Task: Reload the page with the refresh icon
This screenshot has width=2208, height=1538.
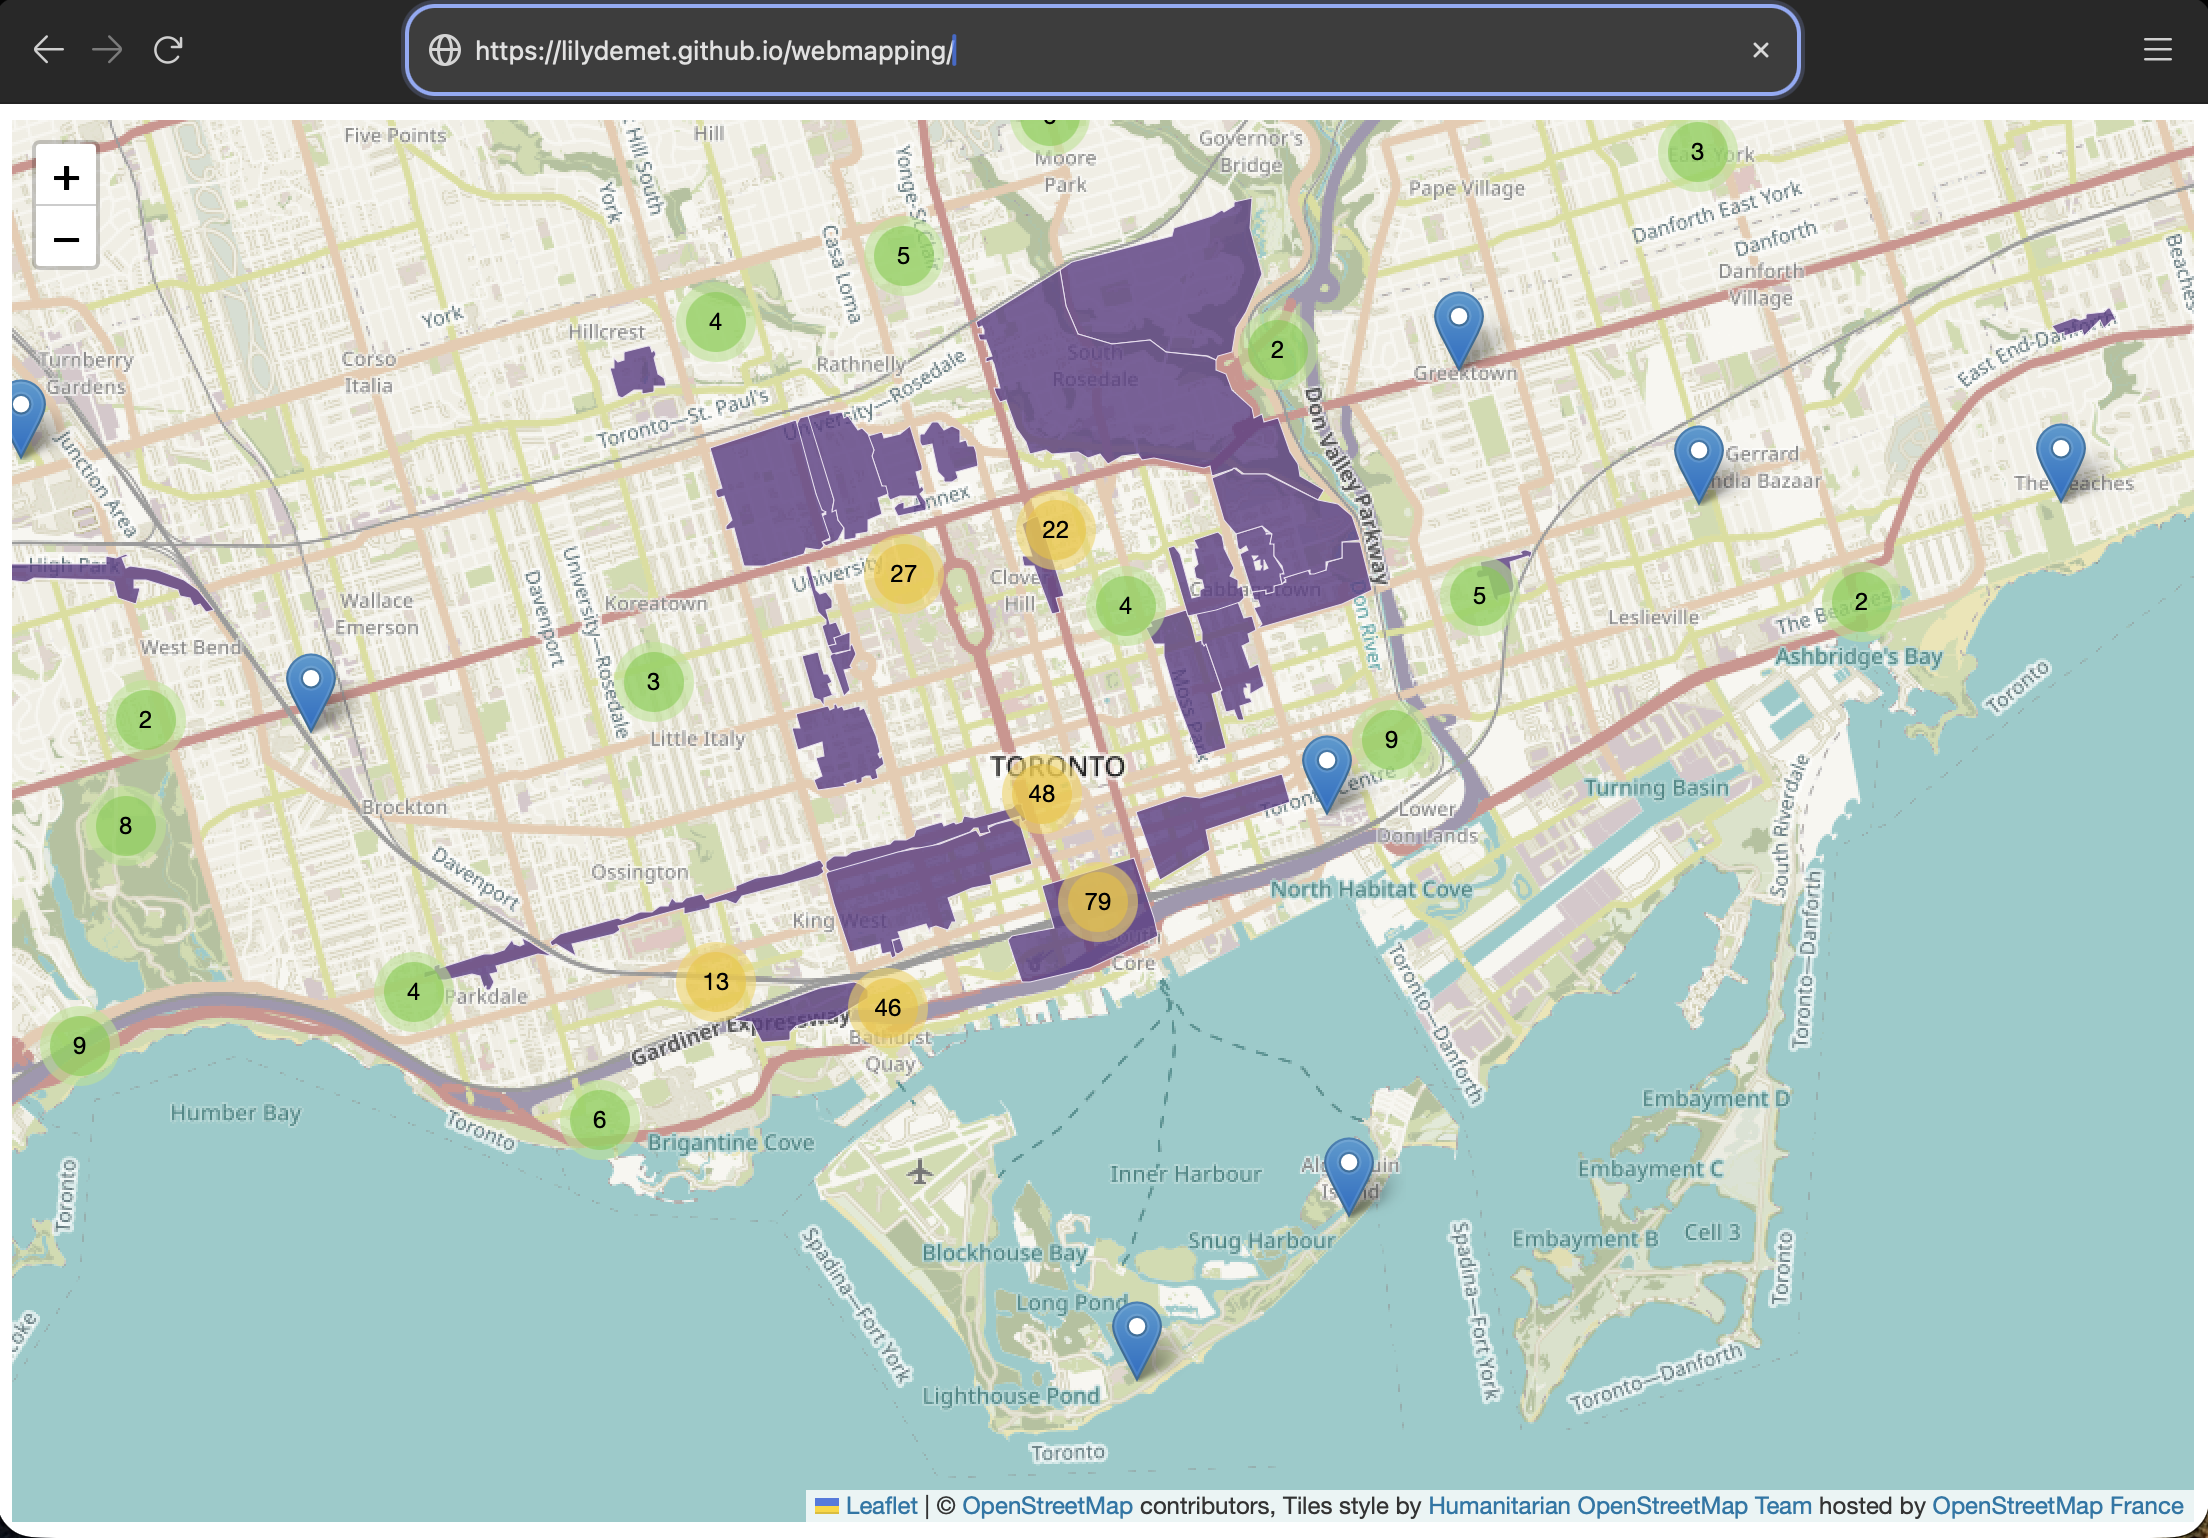Action: 168,50
